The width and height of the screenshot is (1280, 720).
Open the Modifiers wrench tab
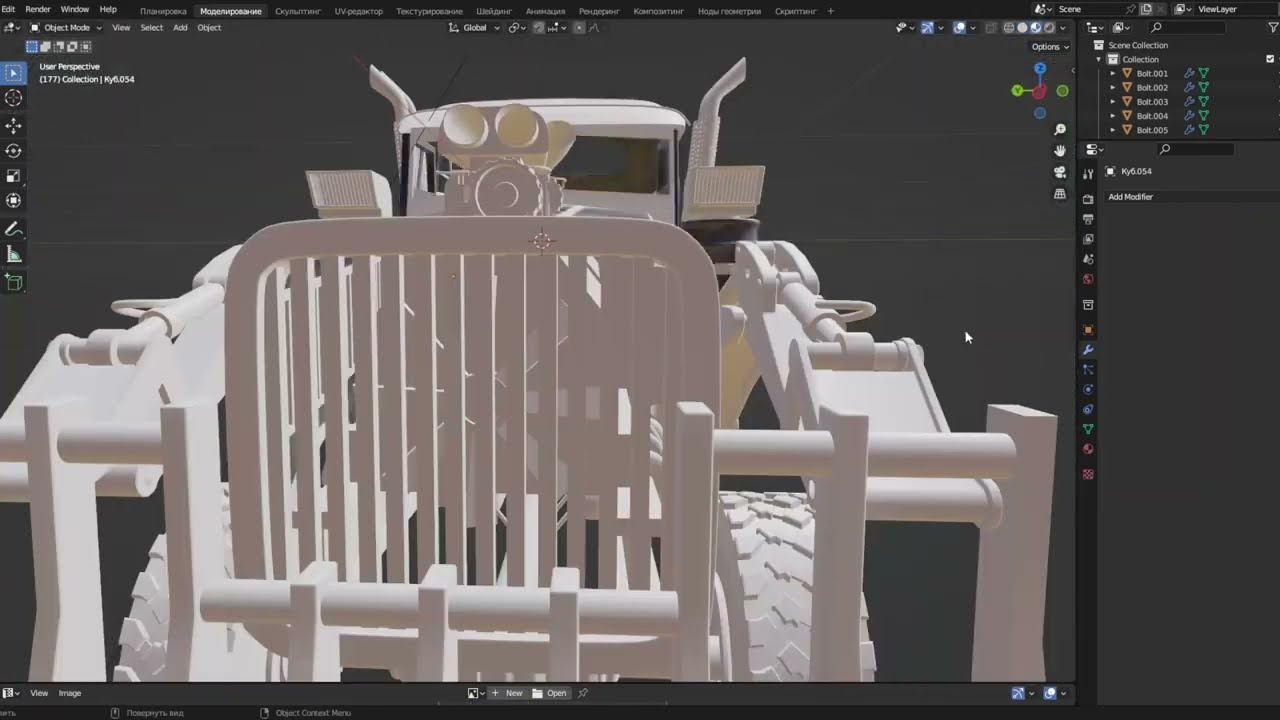pos(1088,350)
